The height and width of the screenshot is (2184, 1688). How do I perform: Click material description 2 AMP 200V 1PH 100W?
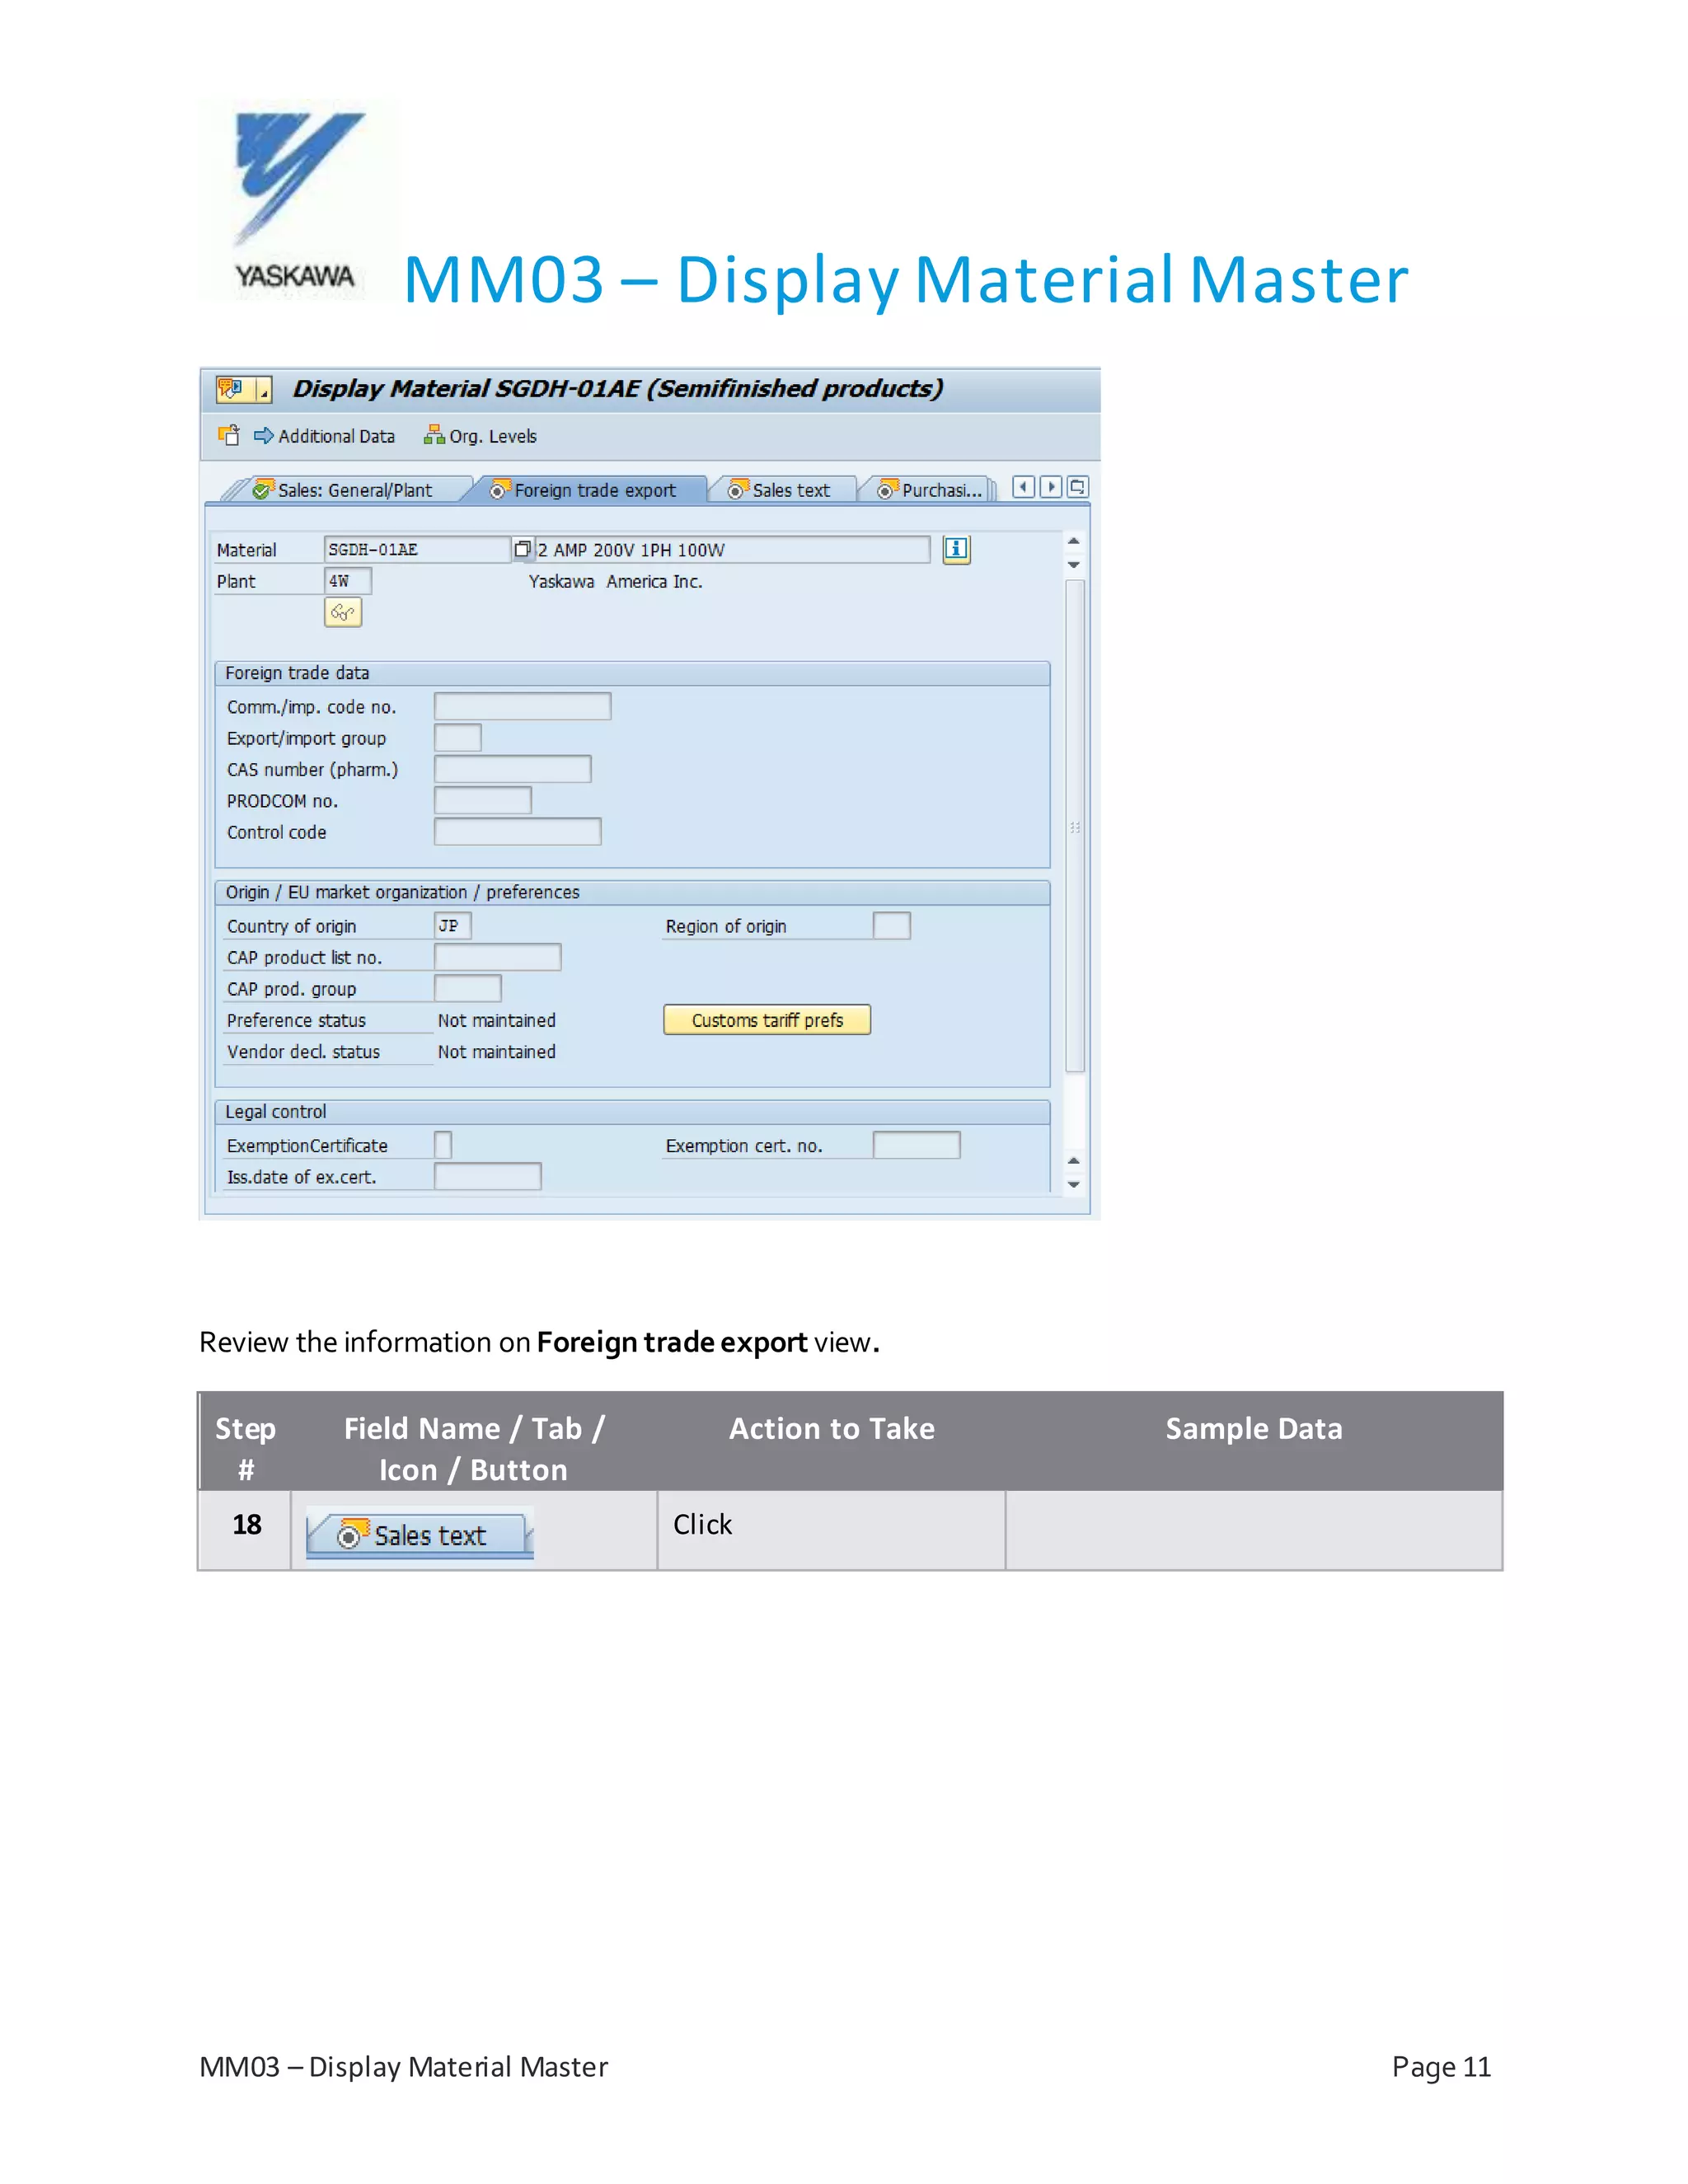(732, 550)
